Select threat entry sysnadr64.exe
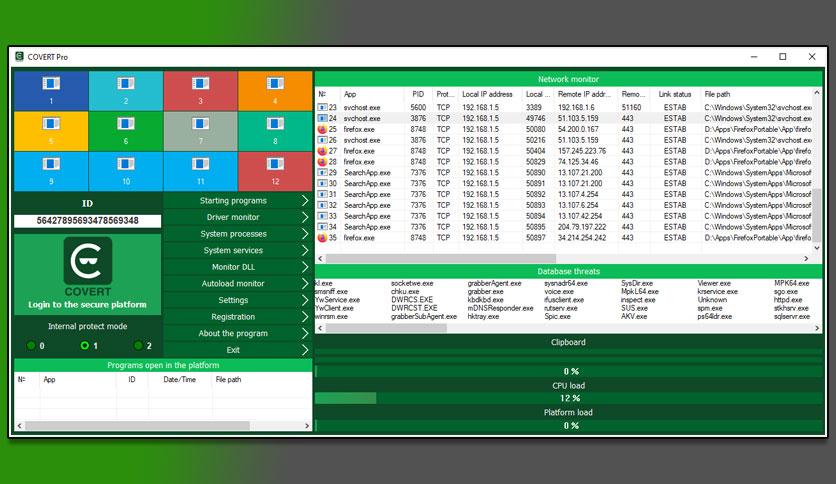This screenshot has height=484, width=836. click(566, 284)
